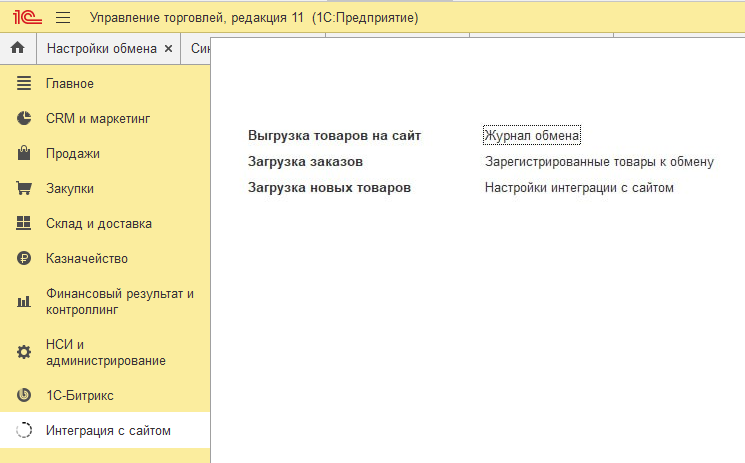Close the Настройки обмена tab
Viewport: 745px width, 463px height.
coord(168,48)
